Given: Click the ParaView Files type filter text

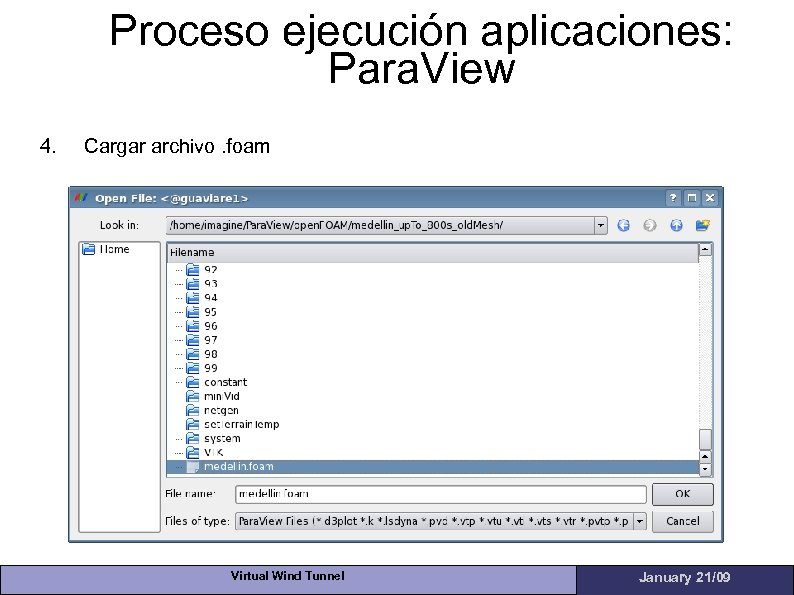Looking at the screenshot, I should (433, 521).
